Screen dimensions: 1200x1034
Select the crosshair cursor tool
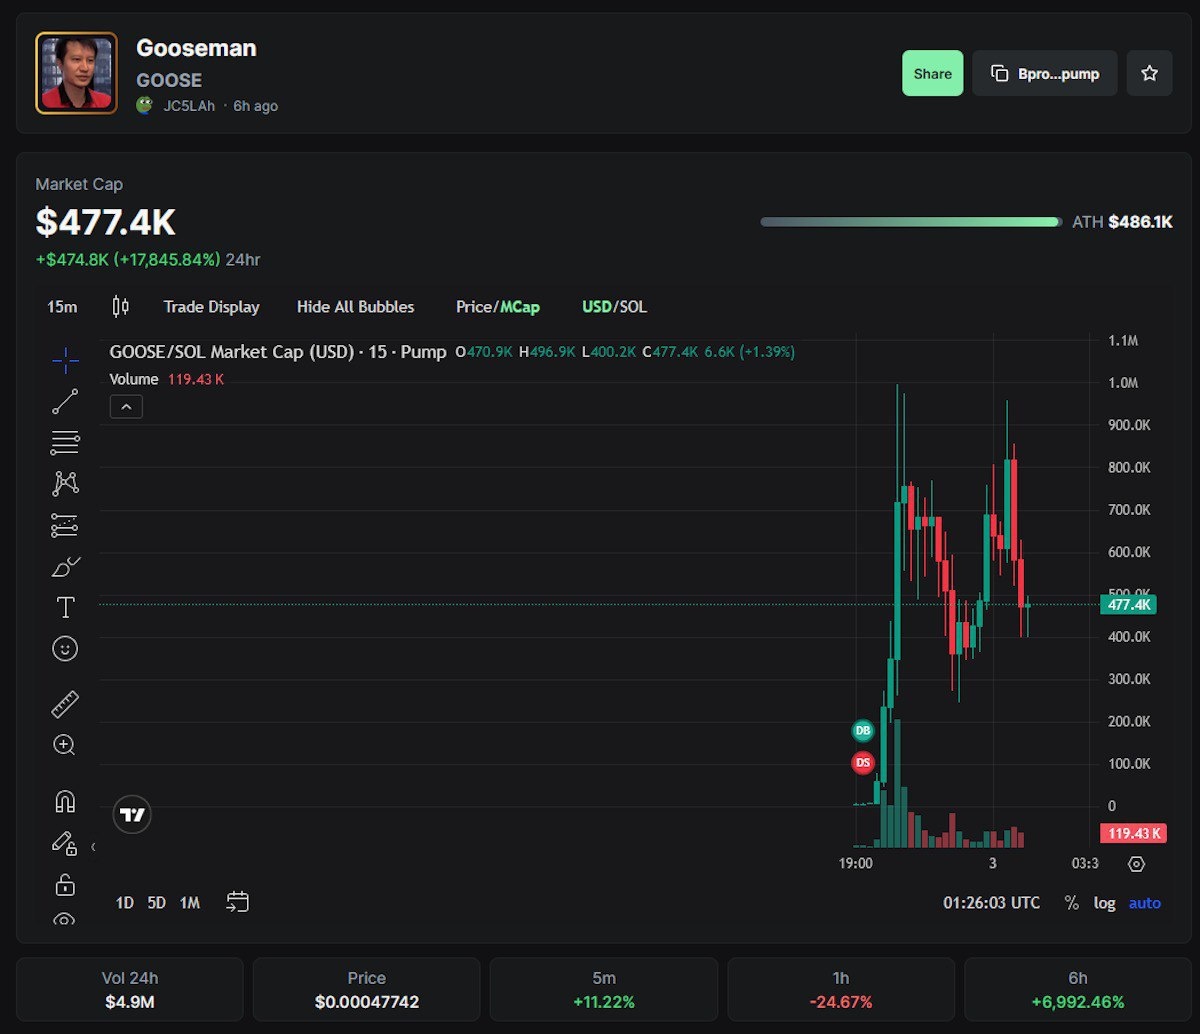pyautogui.click(x=65, y=360)
